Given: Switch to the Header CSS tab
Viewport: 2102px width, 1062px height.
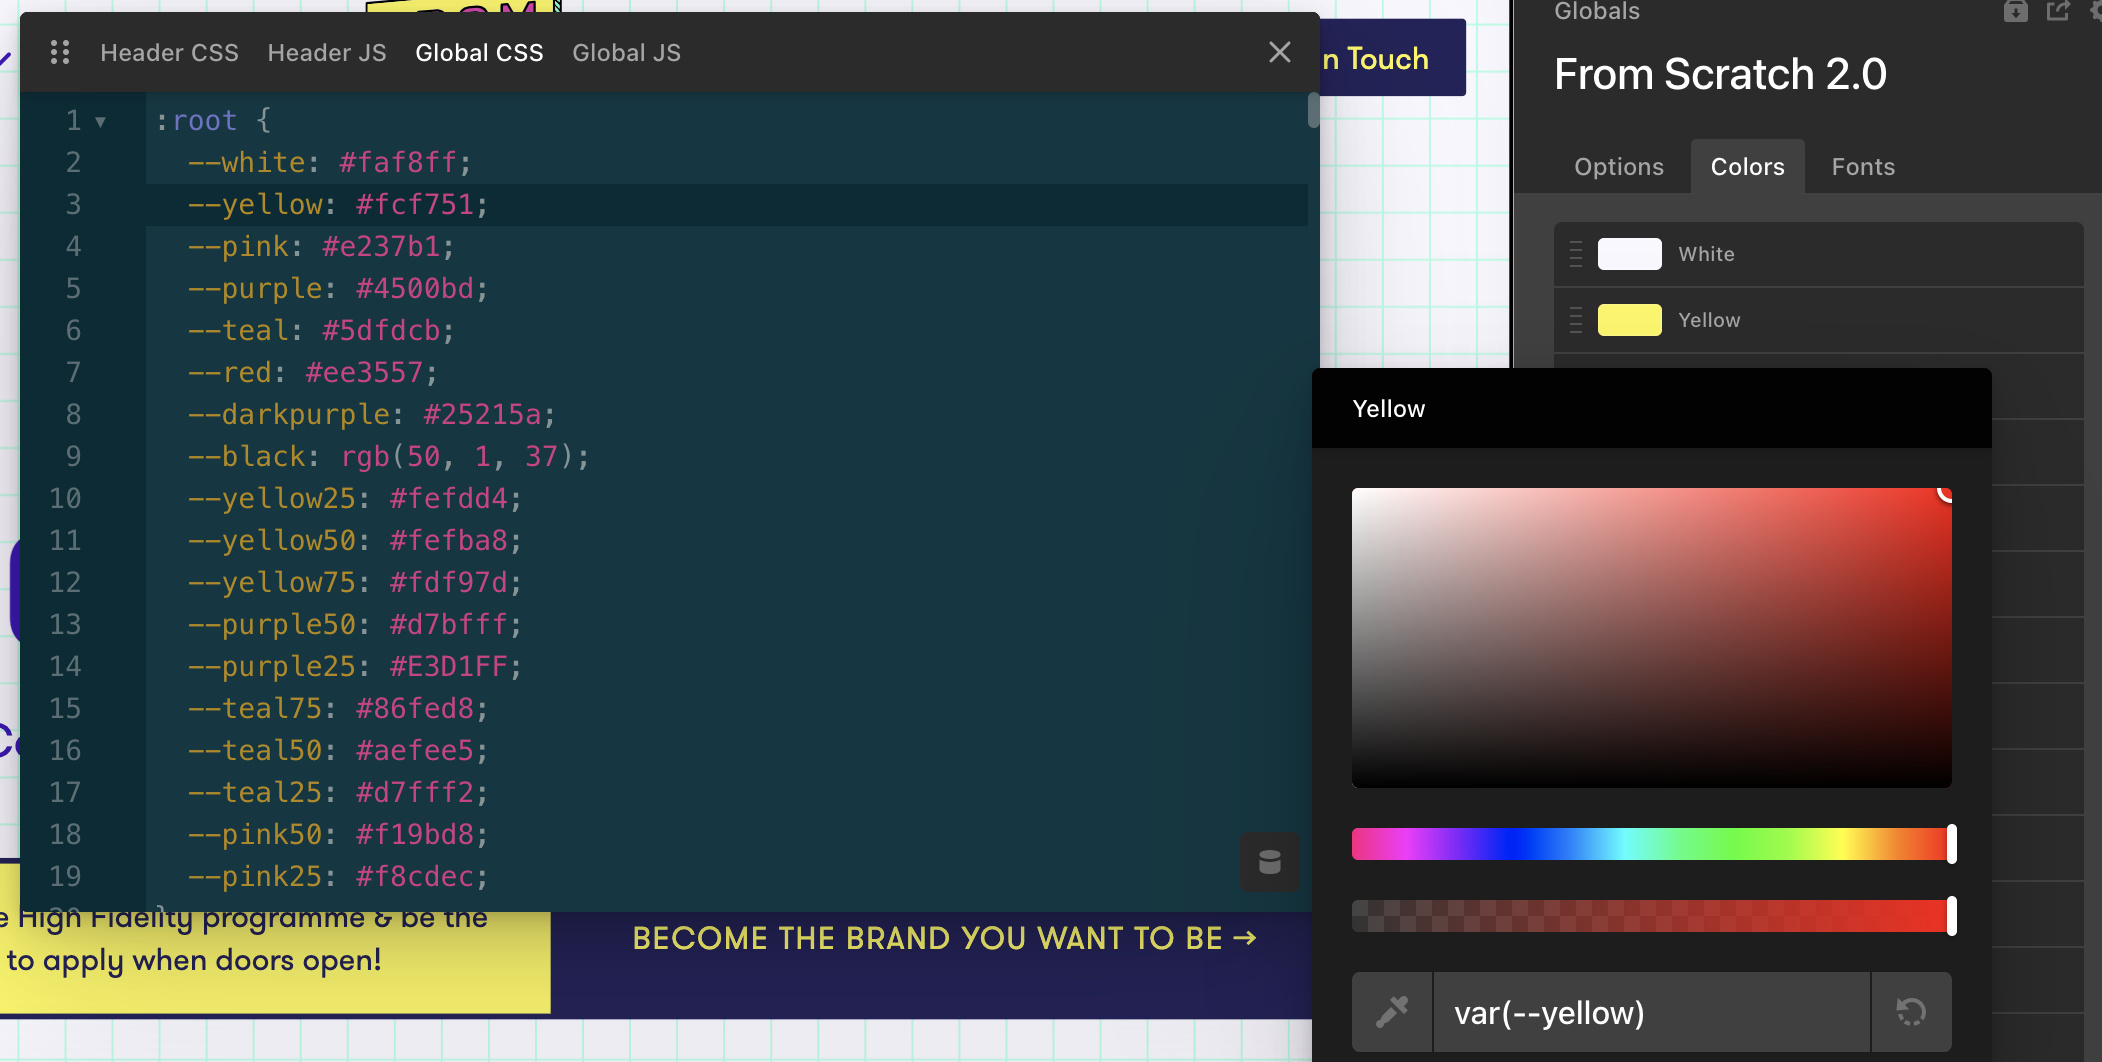Looking at the screenshot, I should click(x=170, y=53).
